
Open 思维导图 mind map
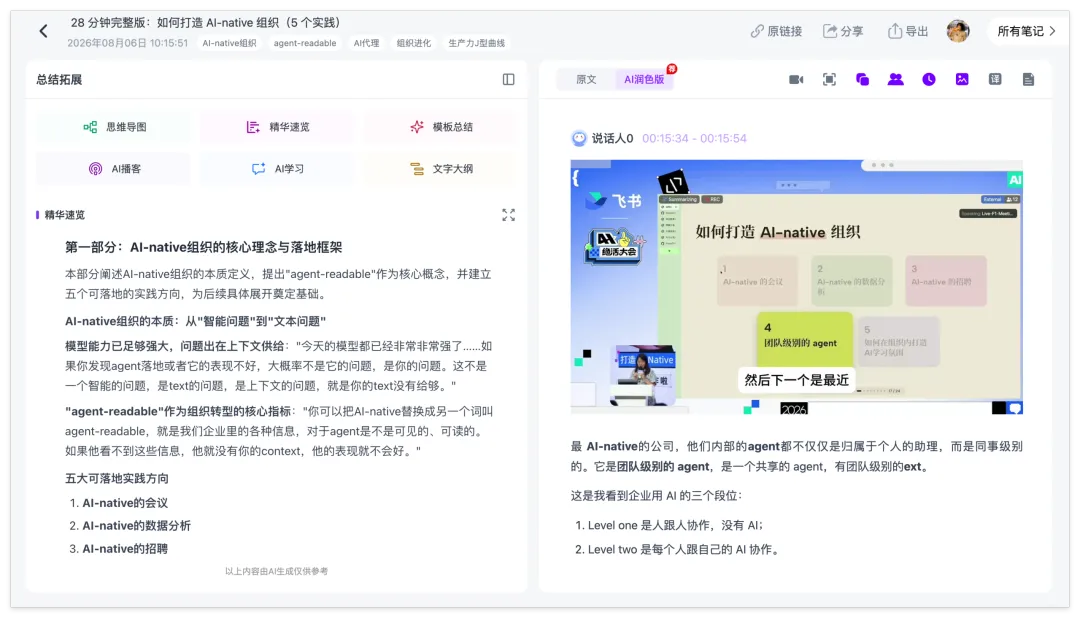point(114,127)
